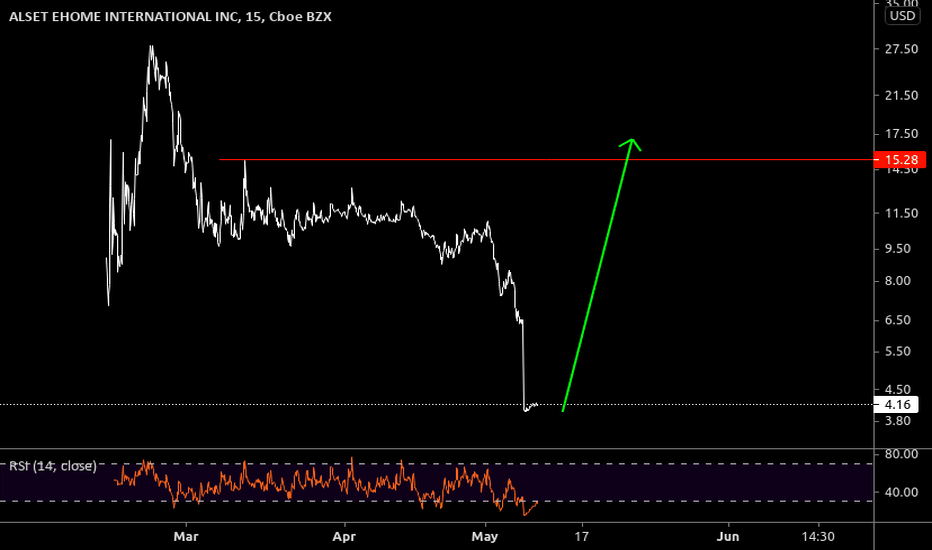Click the 5.50 price axis value
This screenshot has width=932, height=550.
(x=898, y=351)
